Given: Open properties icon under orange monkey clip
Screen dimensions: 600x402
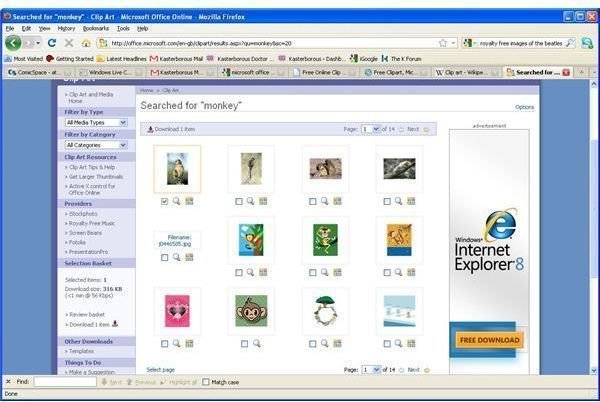Looking at the screenshot, I should pyautogui.click(x=411, y=272).
